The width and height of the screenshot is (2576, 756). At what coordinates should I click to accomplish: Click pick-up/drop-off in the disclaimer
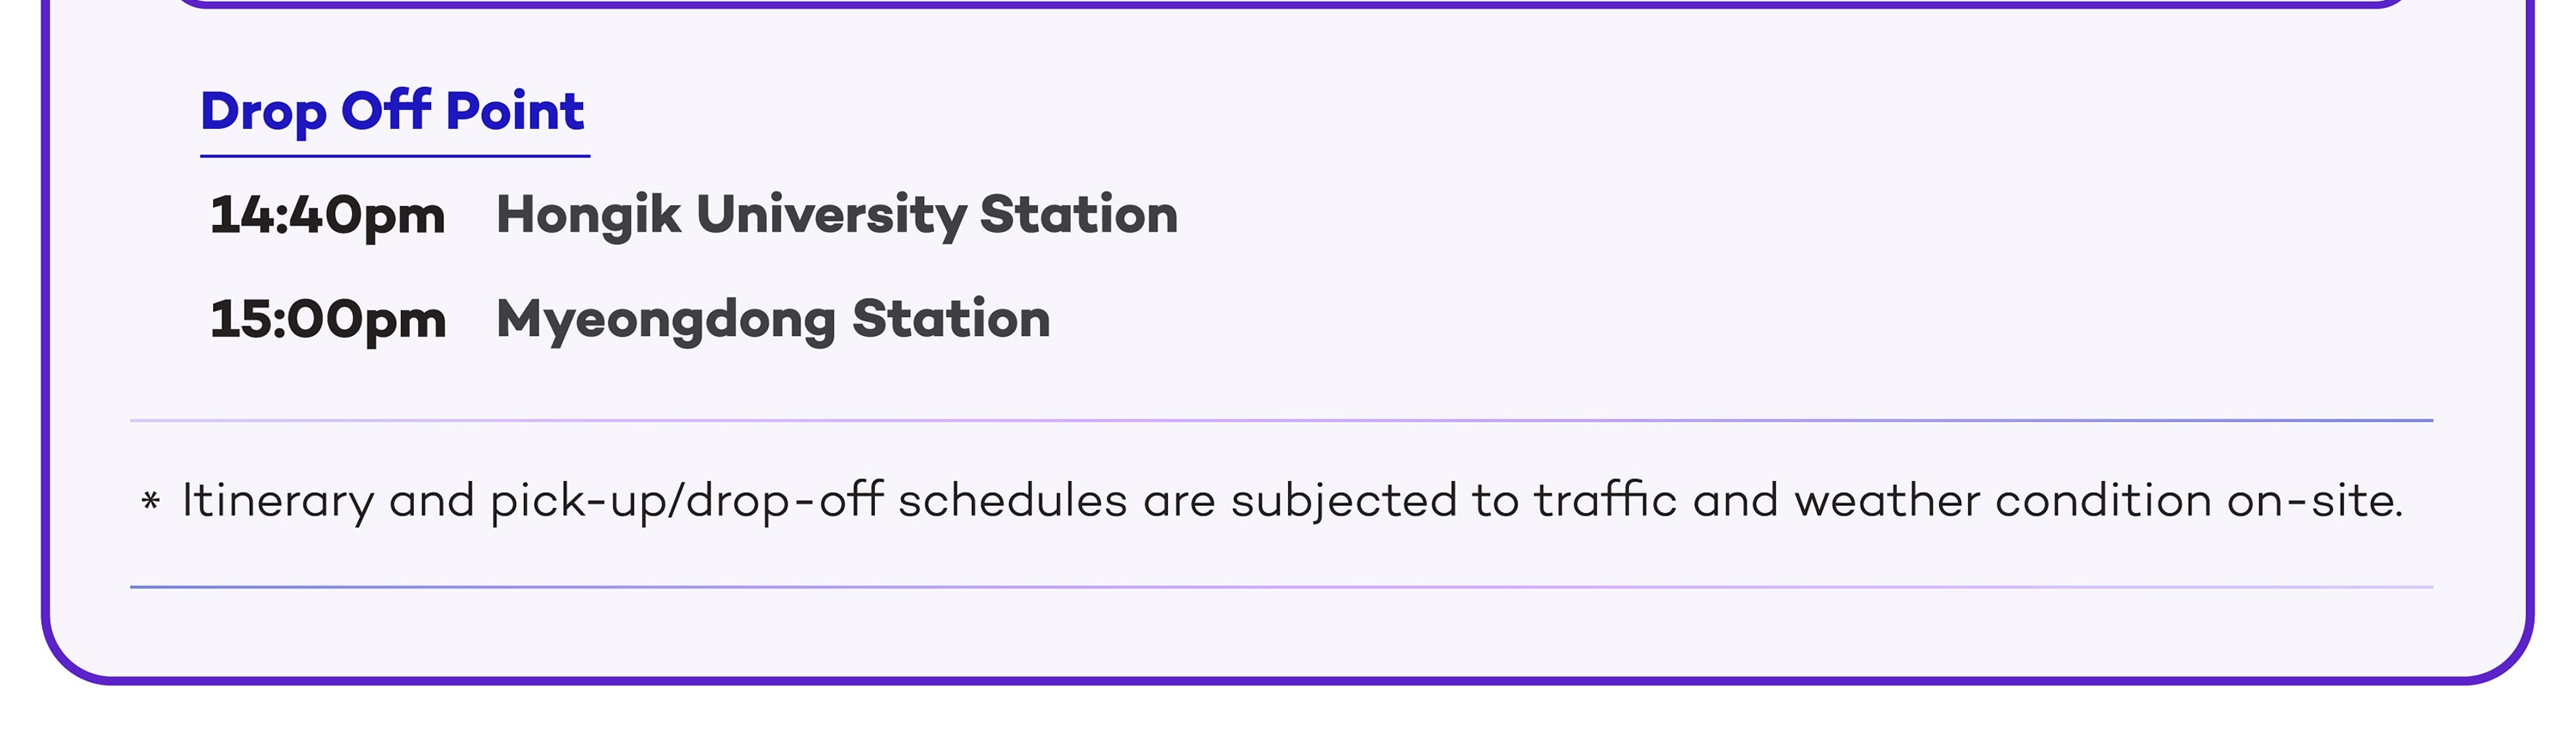coord(686,500)
